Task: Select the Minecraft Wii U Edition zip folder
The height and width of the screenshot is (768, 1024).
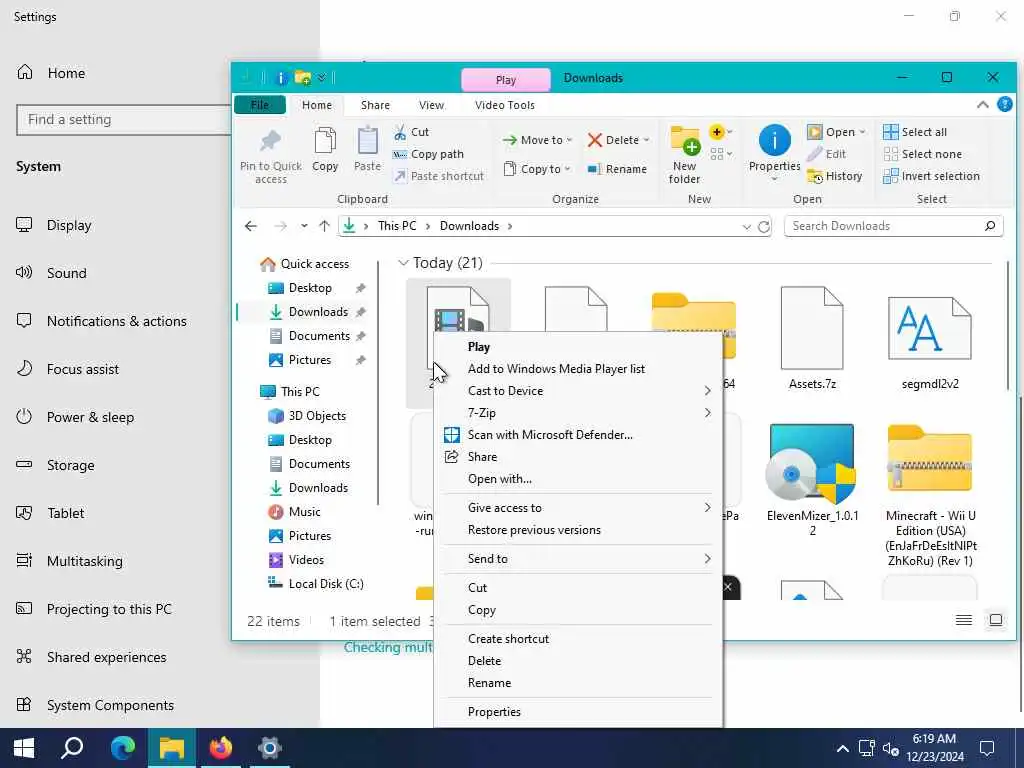Action: coord(931,496)
